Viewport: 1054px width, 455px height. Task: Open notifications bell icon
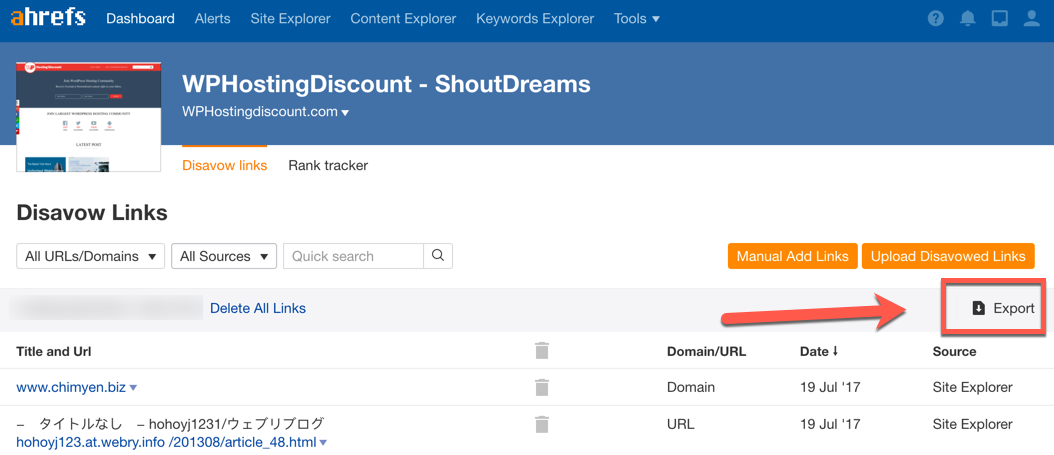pos(967,19)
